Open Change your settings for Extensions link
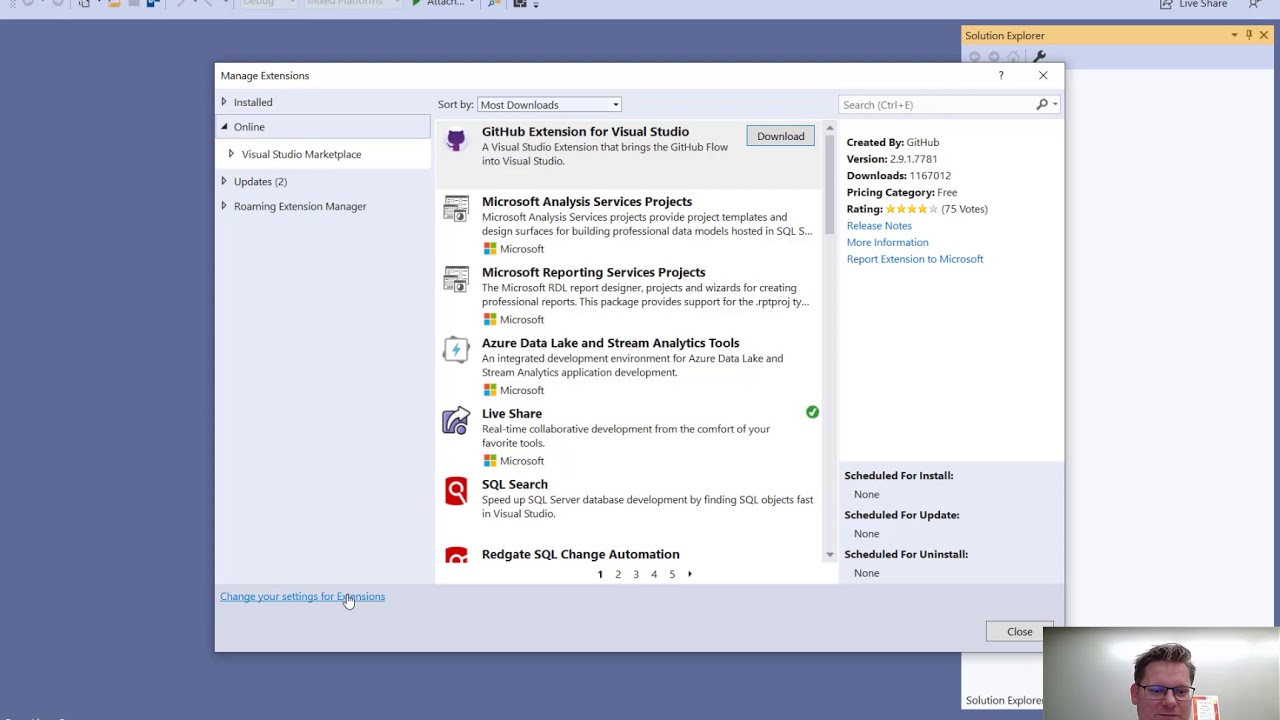The height and width of the screenshot is (720, 1280). pos(302,596)
